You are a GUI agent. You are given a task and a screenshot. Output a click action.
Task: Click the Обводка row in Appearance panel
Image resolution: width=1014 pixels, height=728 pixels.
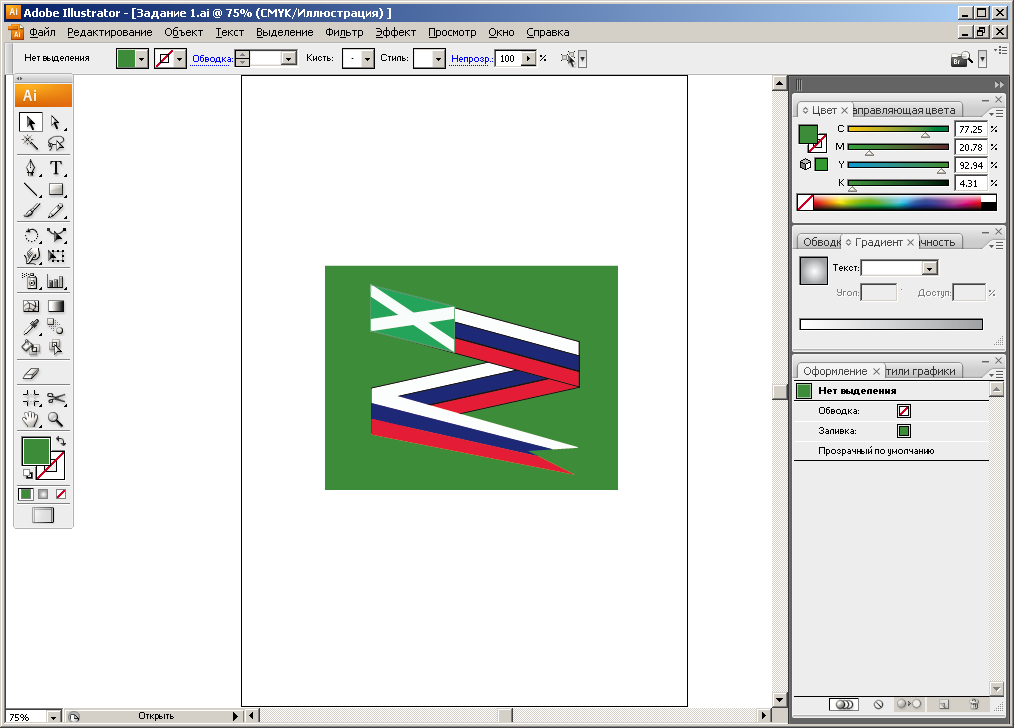891,411
